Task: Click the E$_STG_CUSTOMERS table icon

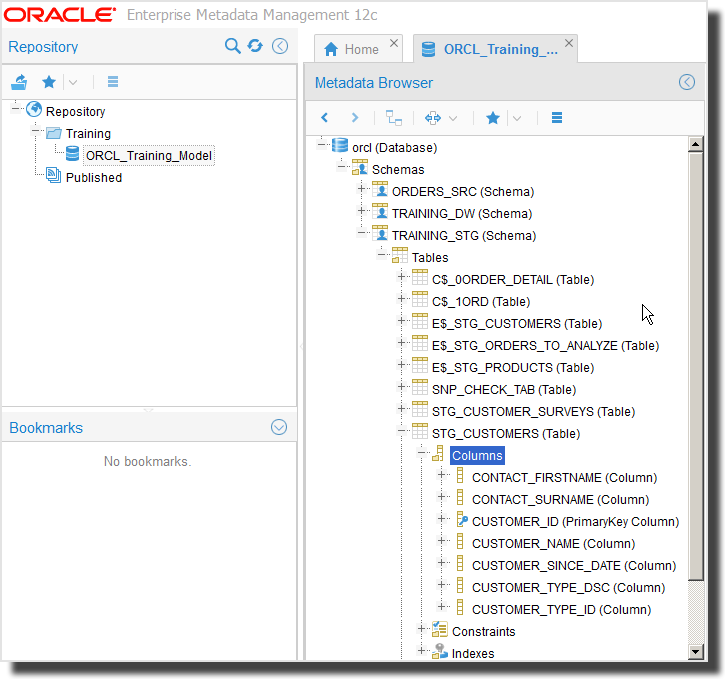Action: 420,321
